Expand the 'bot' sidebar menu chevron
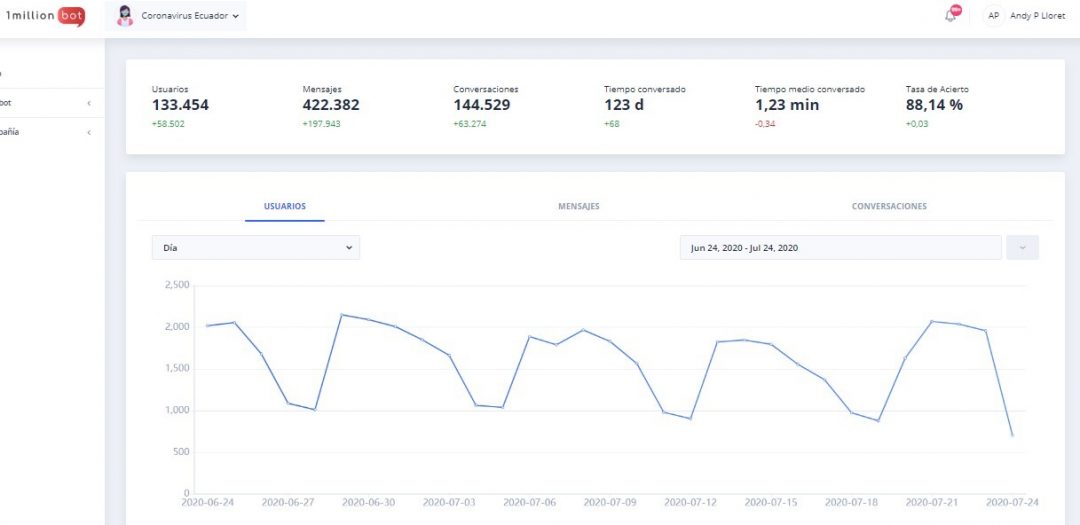This screenshot has height=525, width=1080. click(89, 103)
